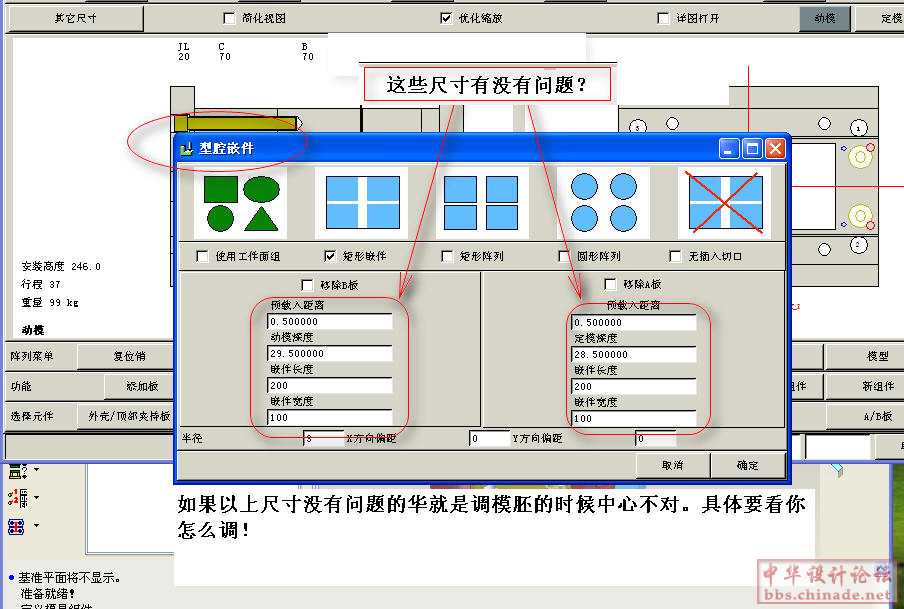Click the 外壳/顶部夹持板 button
The height and width of the screenshot is (609, 904).
127,416
